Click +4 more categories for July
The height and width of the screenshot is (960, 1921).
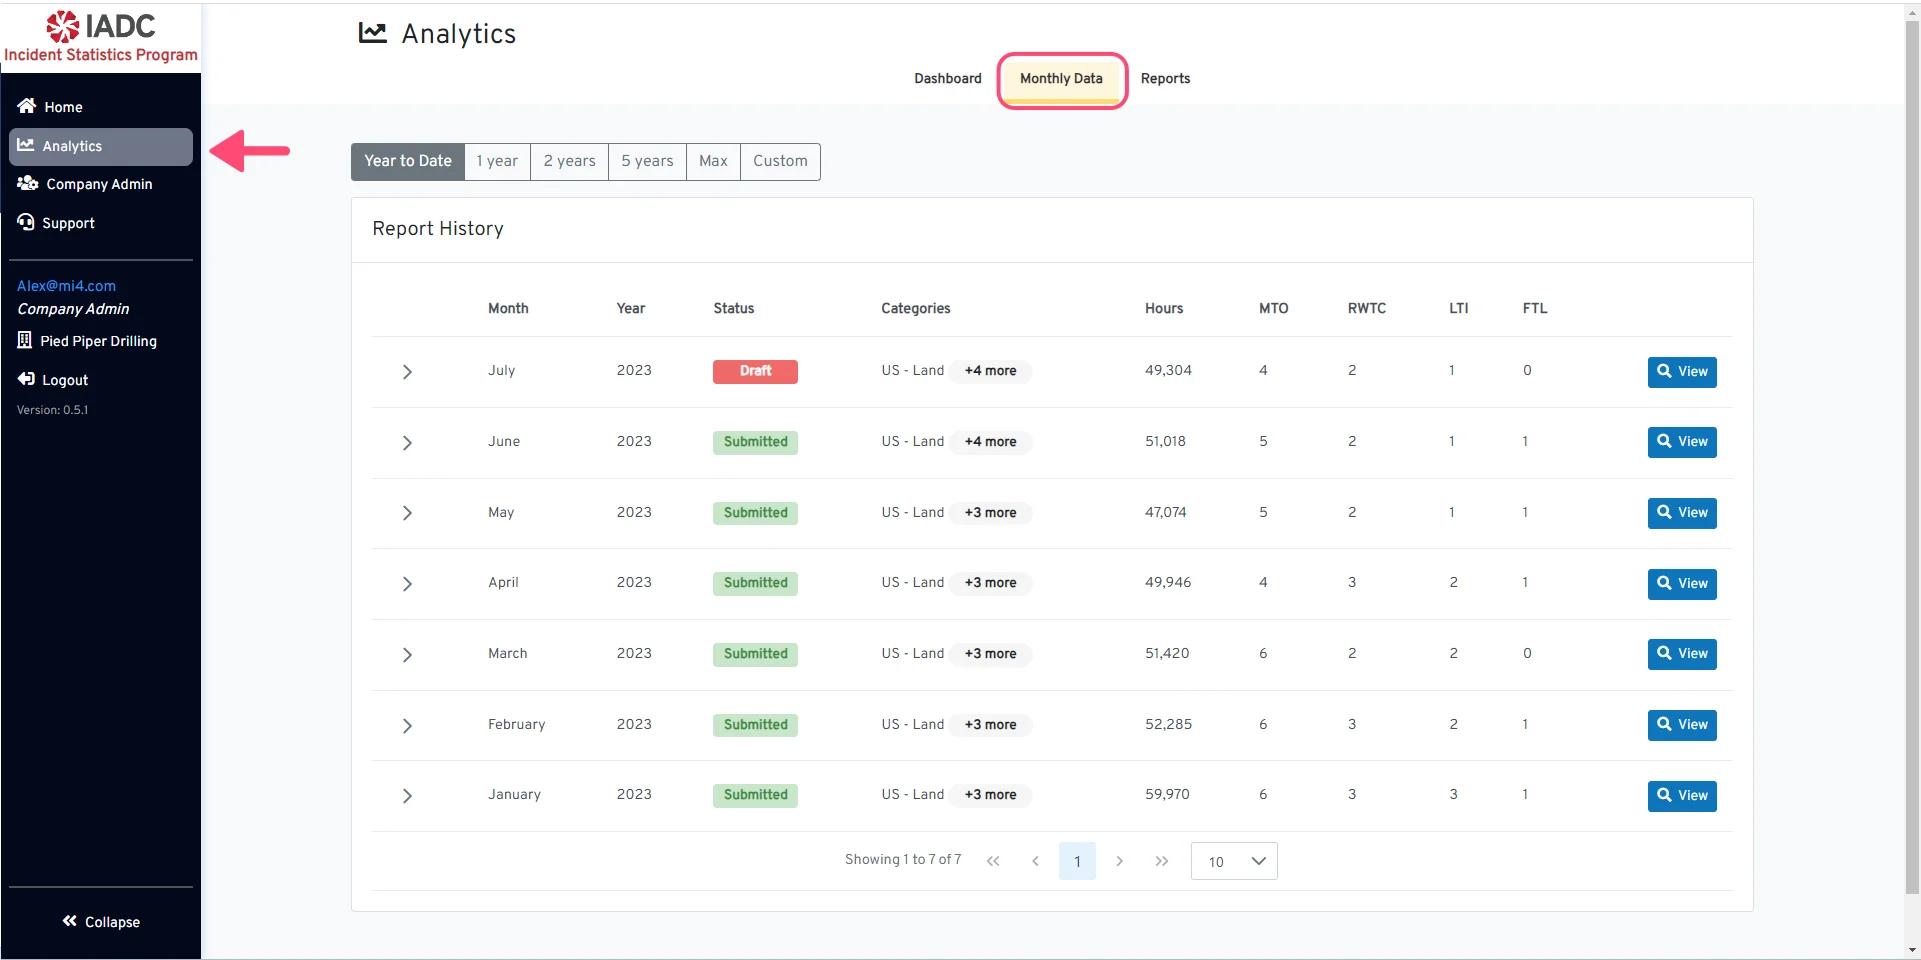click(990, 371)
